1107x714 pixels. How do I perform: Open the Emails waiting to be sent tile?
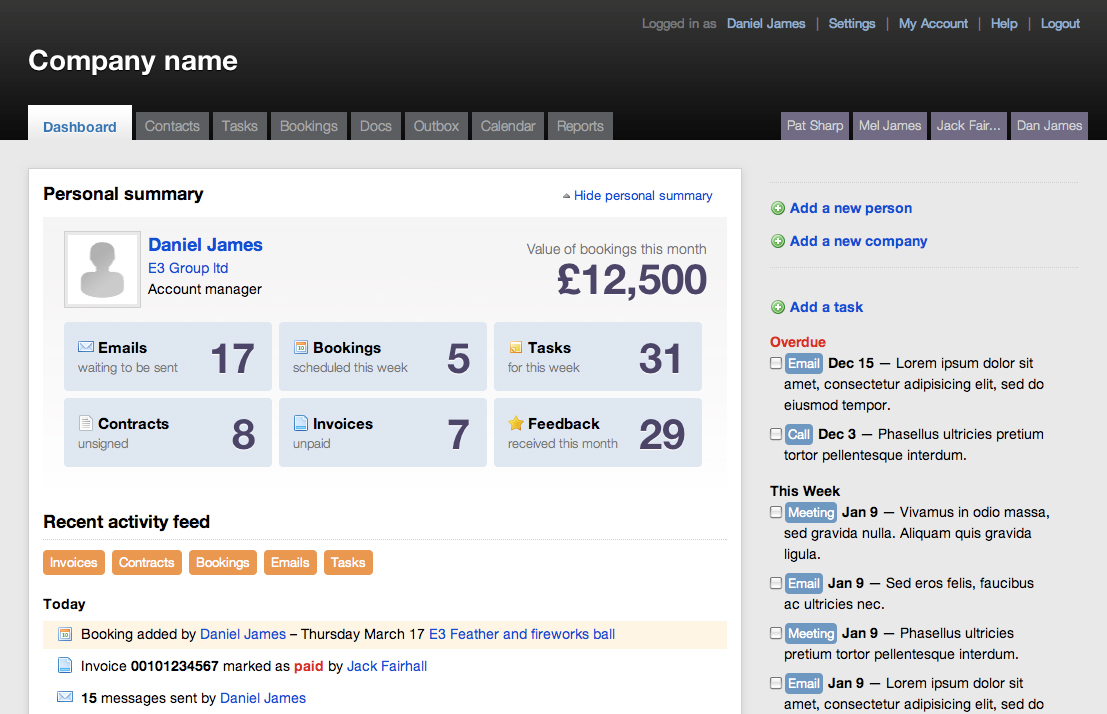[x=168, y=357]
